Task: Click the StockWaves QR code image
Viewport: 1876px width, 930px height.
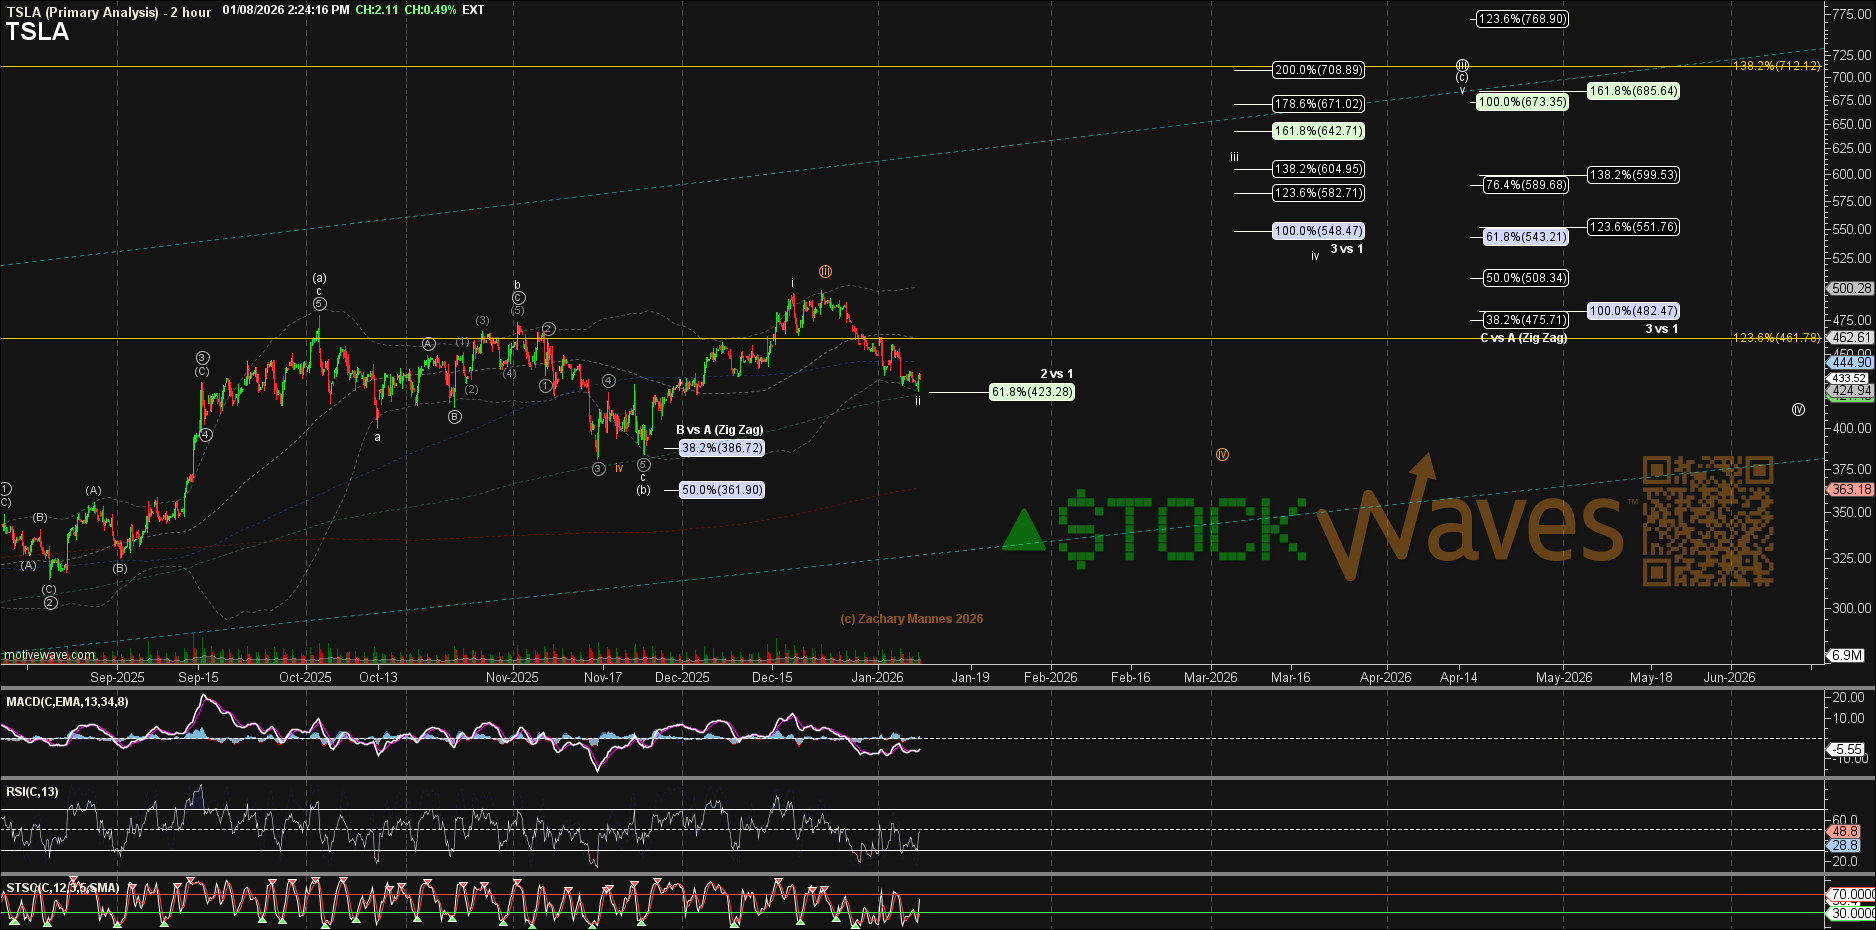Action: [1707, 521]
